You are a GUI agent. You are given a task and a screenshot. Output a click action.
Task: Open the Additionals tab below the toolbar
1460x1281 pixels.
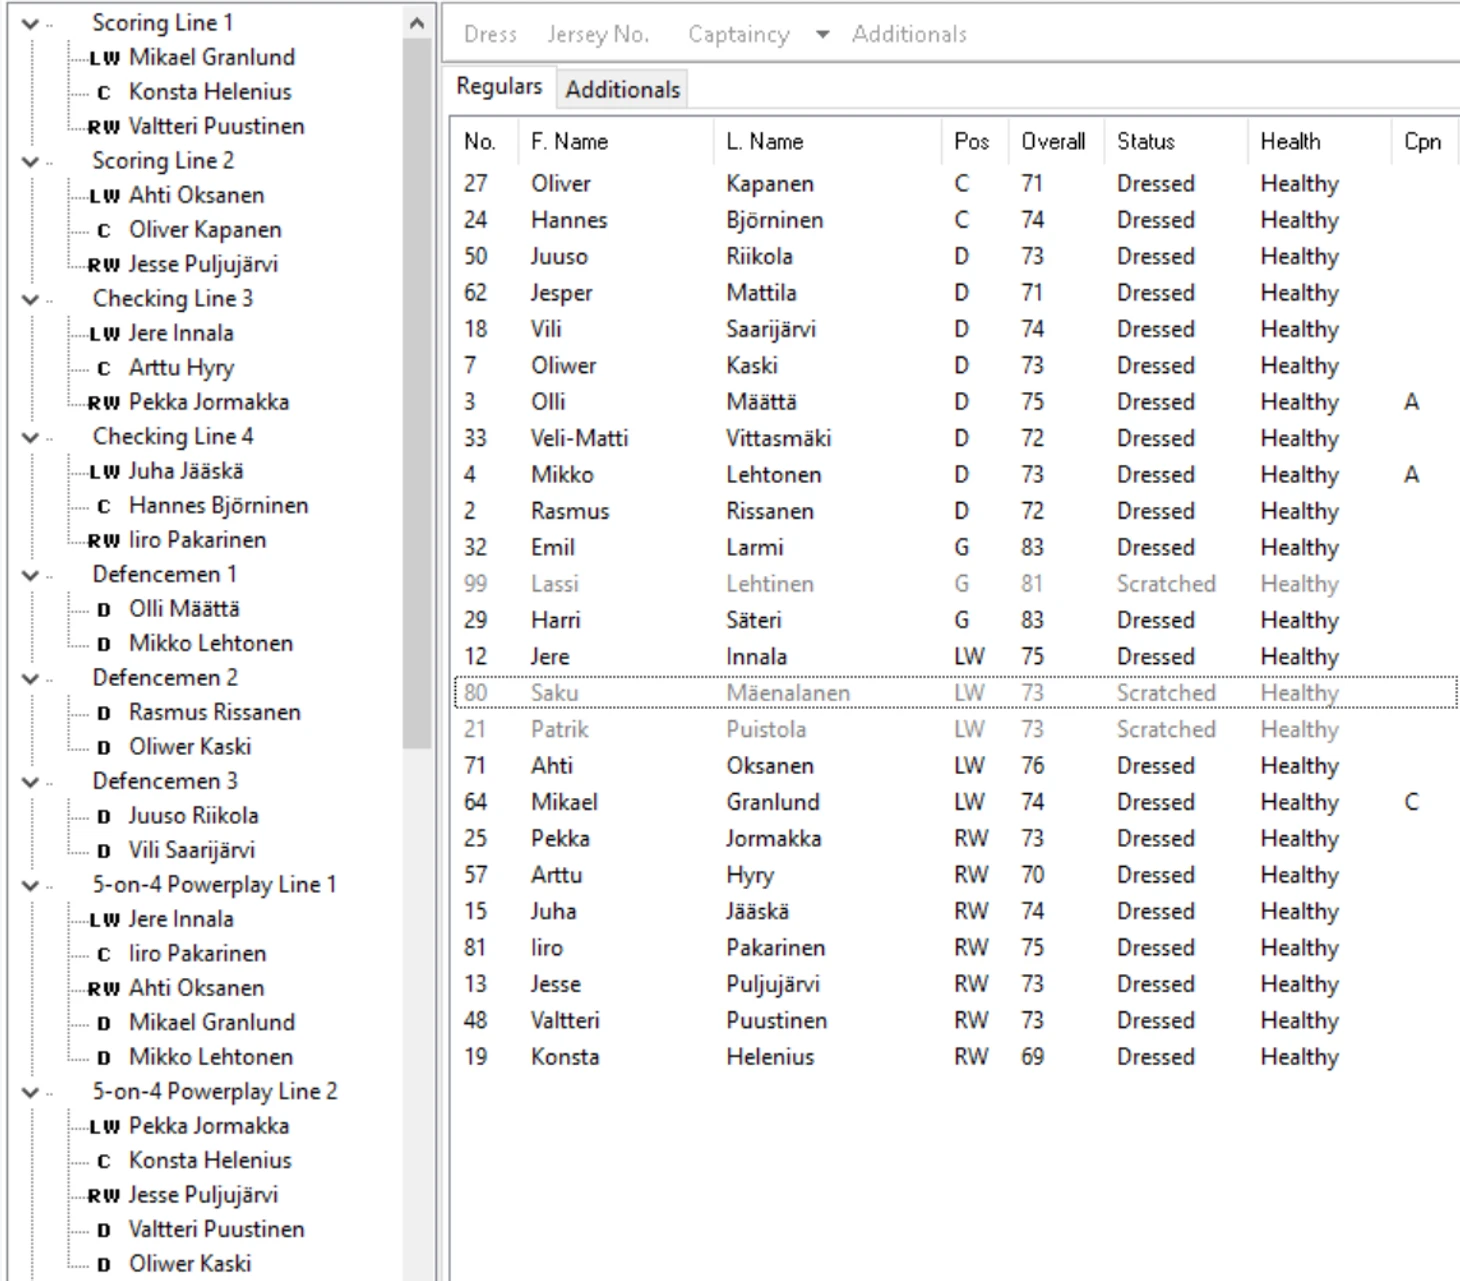[x=622, y=90]
